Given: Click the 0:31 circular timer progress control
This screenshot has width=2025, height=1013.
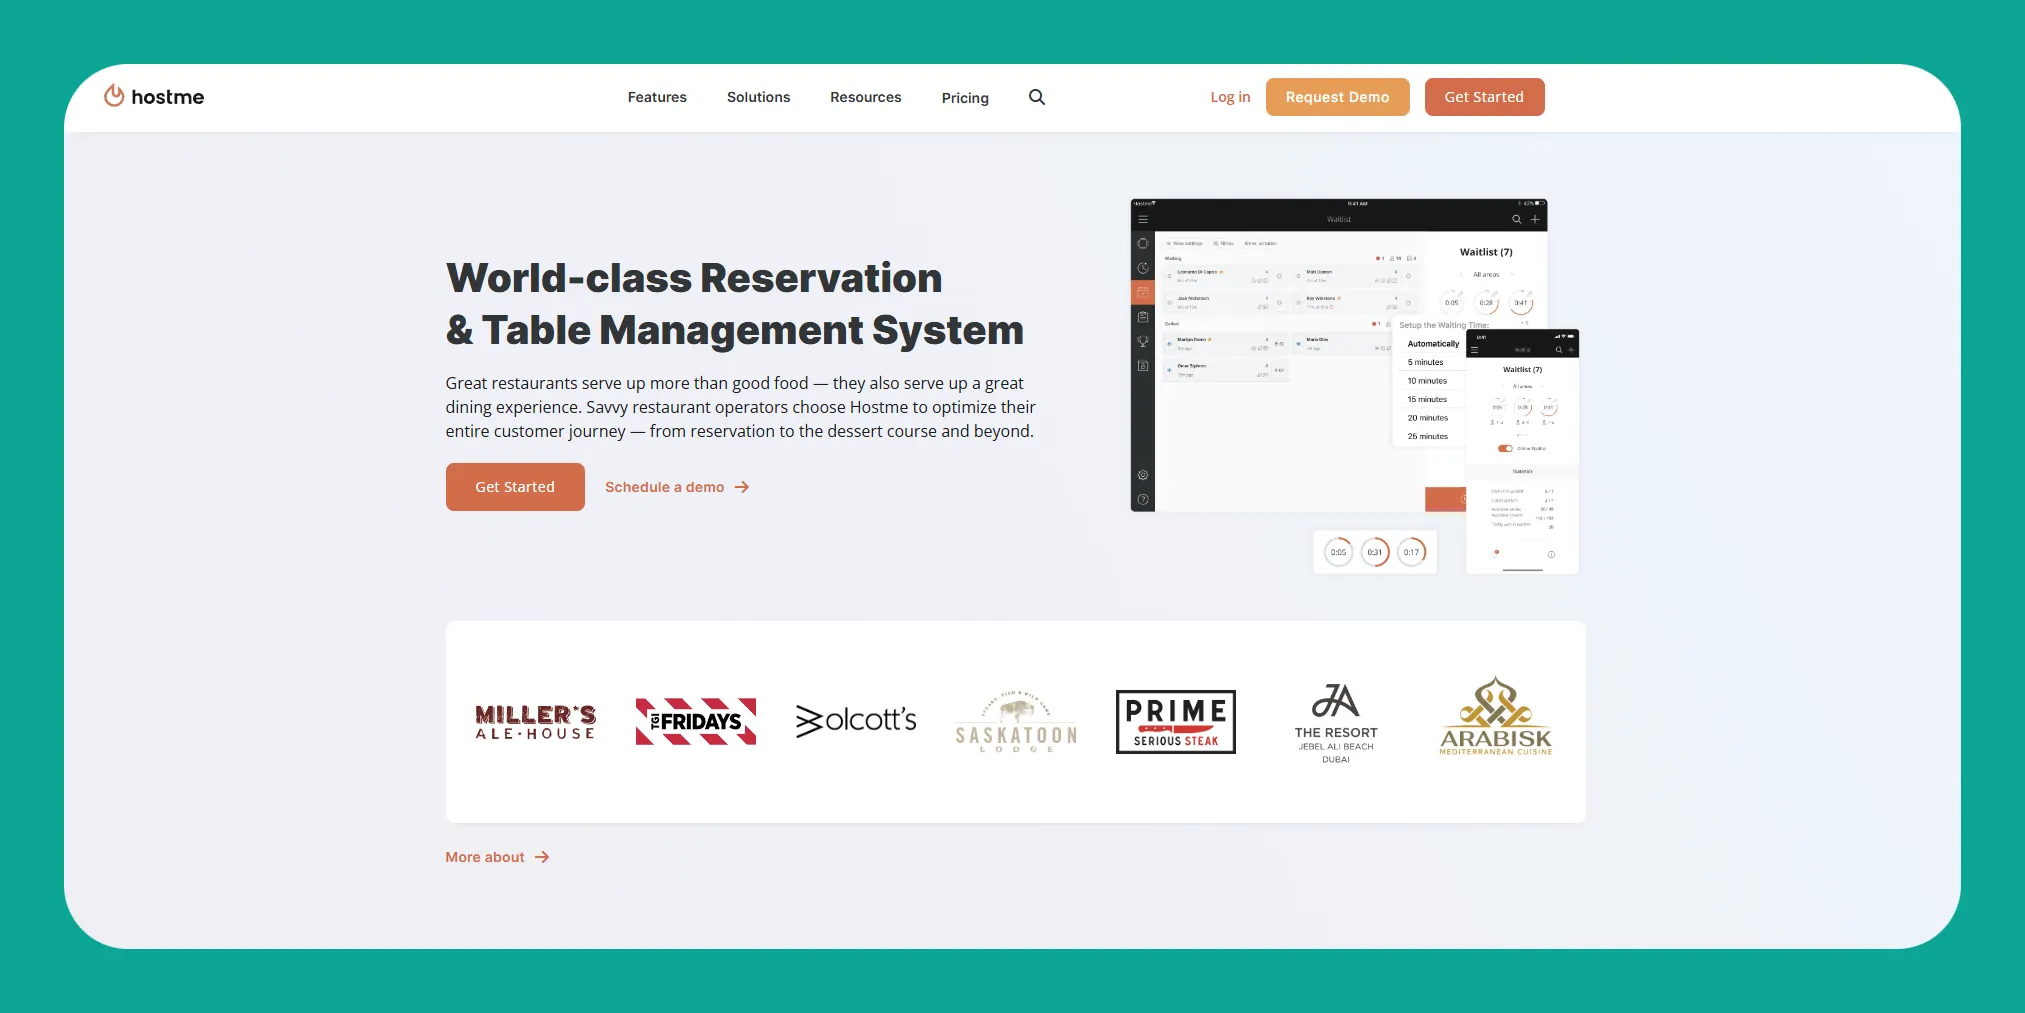Looking at the screenshot, I should click(x=1376, y=552).
